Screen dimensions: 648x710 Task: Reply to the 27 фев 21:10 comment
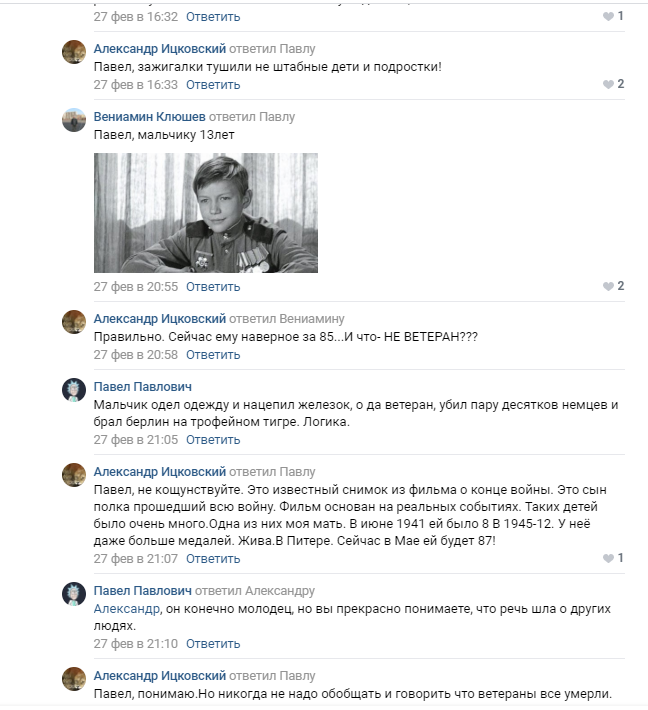(x=213, y=643)
